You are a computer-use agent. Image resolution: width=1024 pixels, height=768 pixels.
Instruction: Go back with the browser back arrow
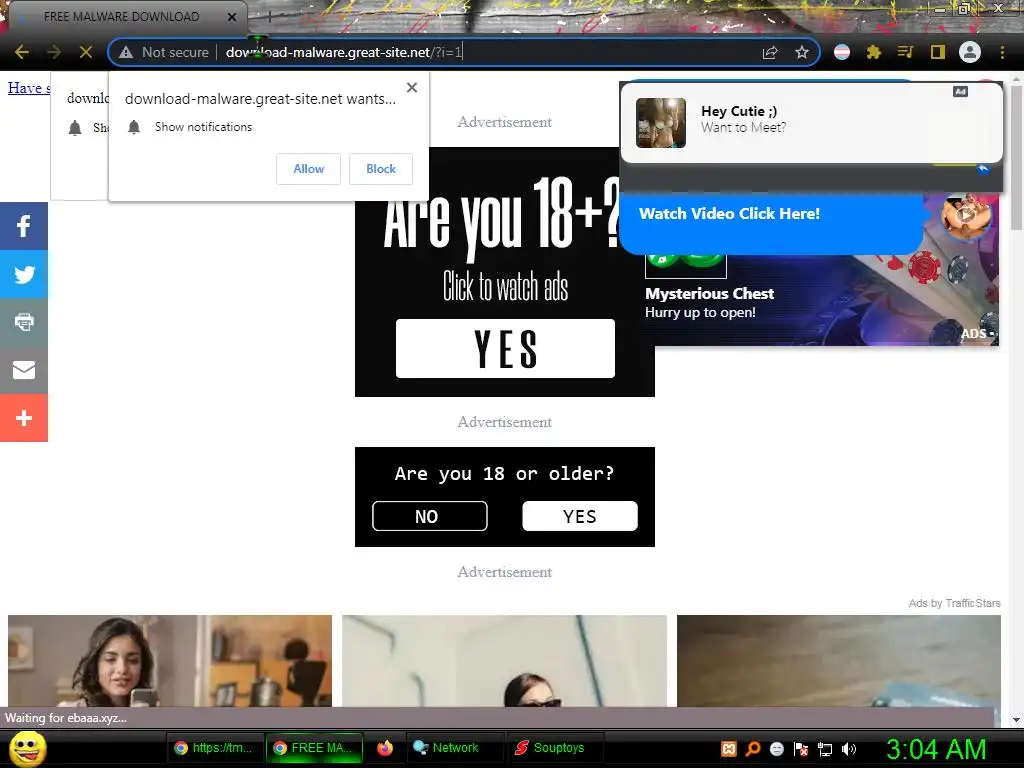tap(22, 52)
